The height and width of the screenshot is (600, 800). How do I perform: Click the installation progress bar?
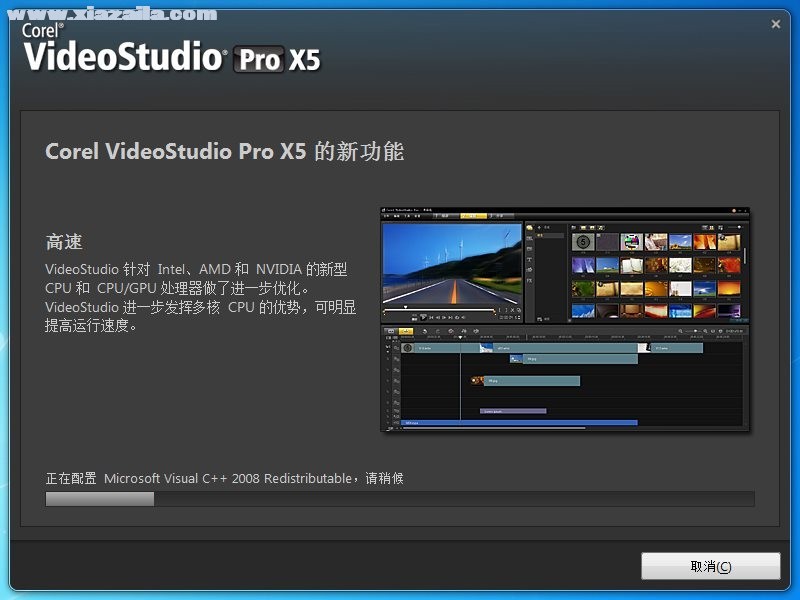click(400, 499)
